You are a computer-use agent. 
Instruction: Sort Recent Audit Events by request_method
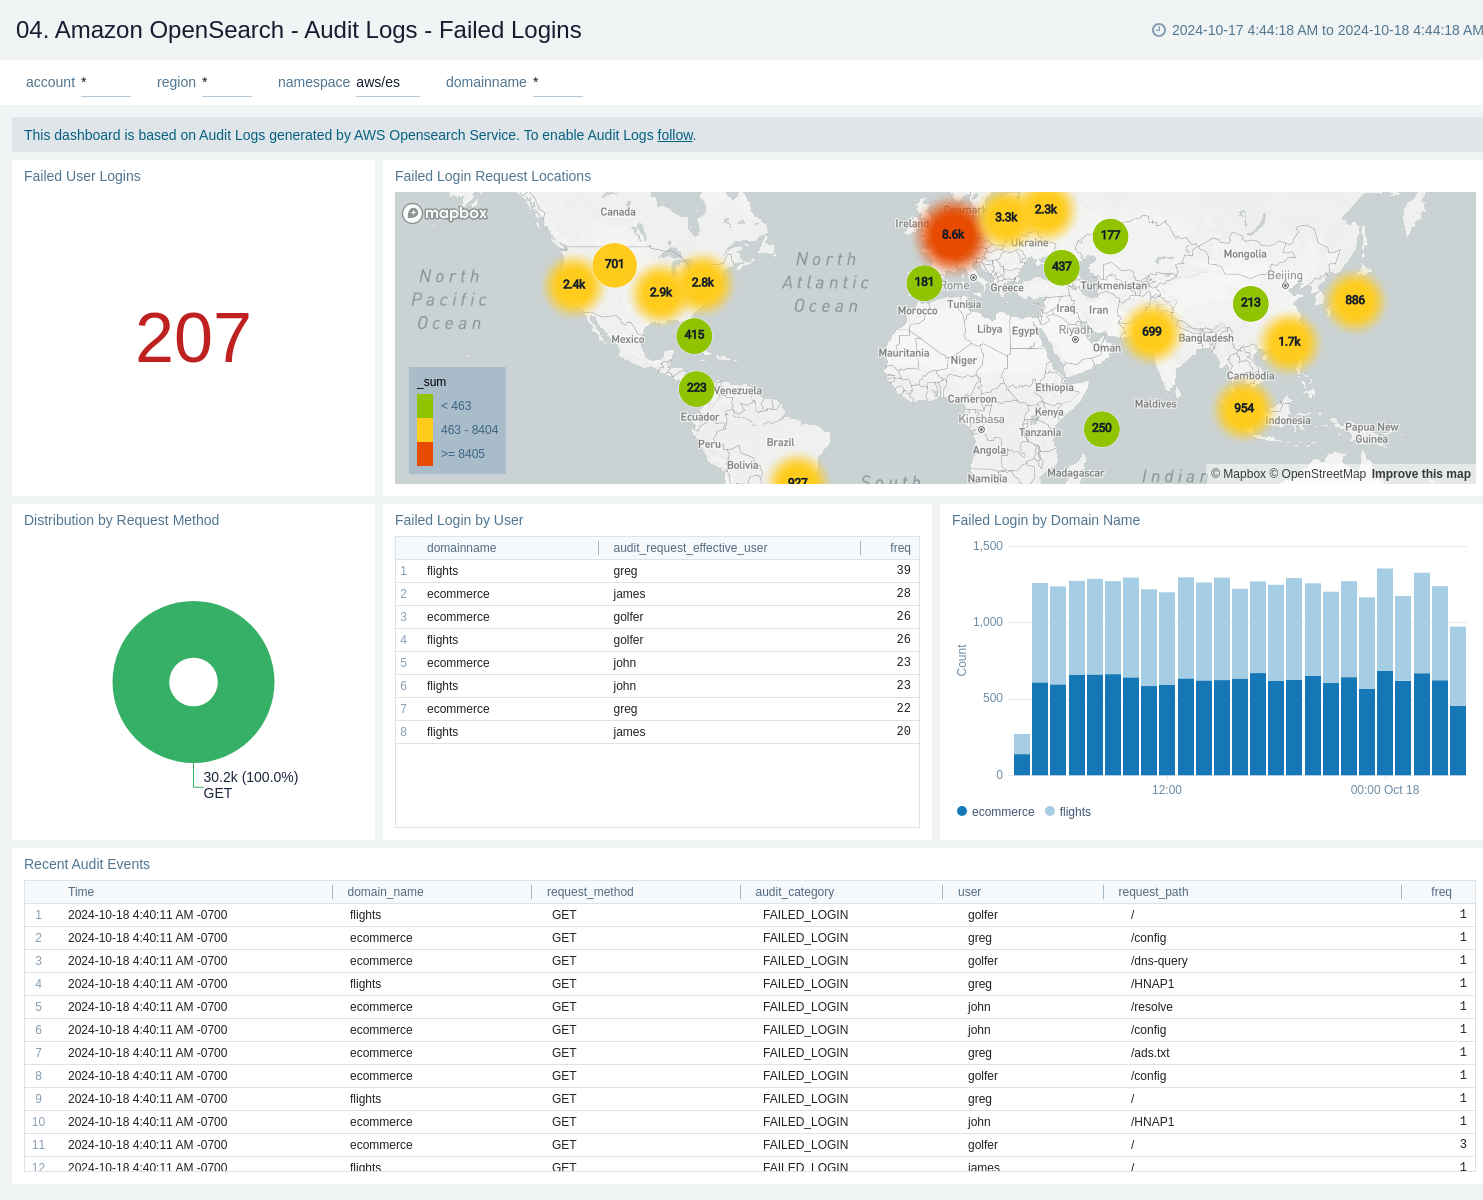tap(590, 892)
